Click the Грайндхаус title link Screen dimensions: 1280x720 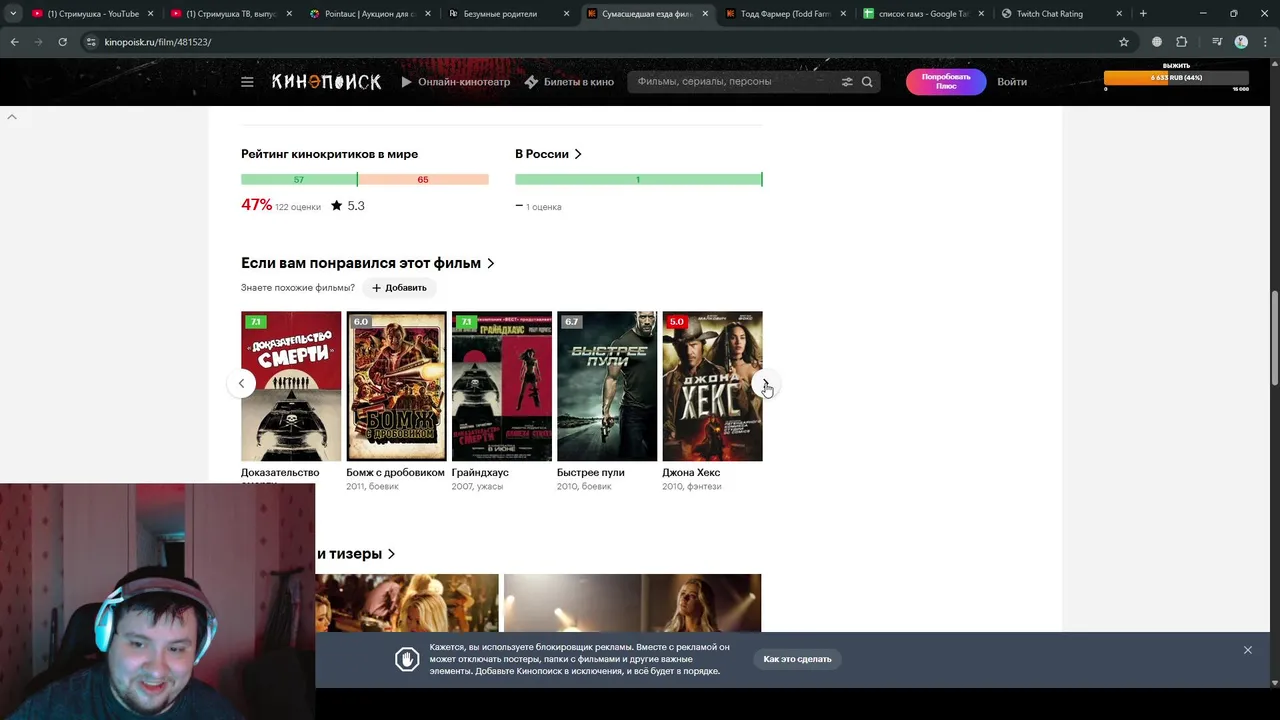480,472
